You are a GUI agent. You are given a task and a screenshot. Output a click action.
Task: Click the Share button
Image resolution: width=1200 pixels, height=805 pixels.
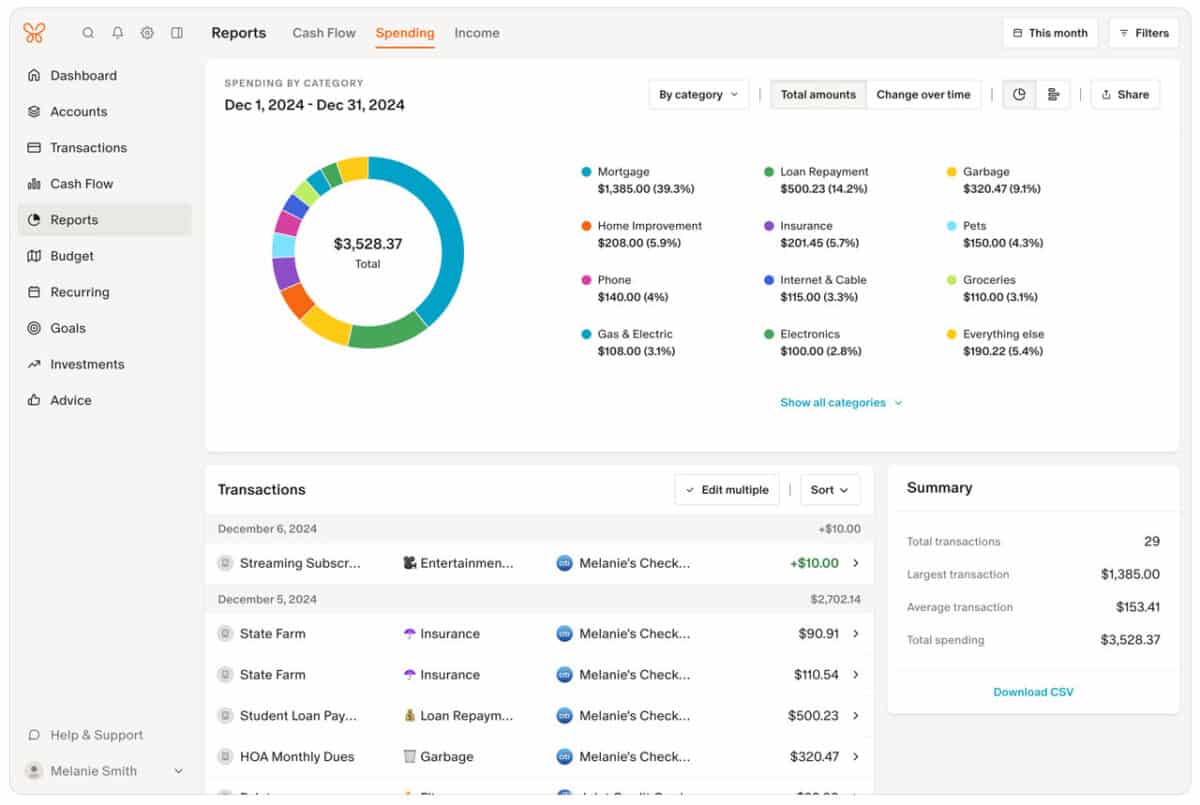1125,95
